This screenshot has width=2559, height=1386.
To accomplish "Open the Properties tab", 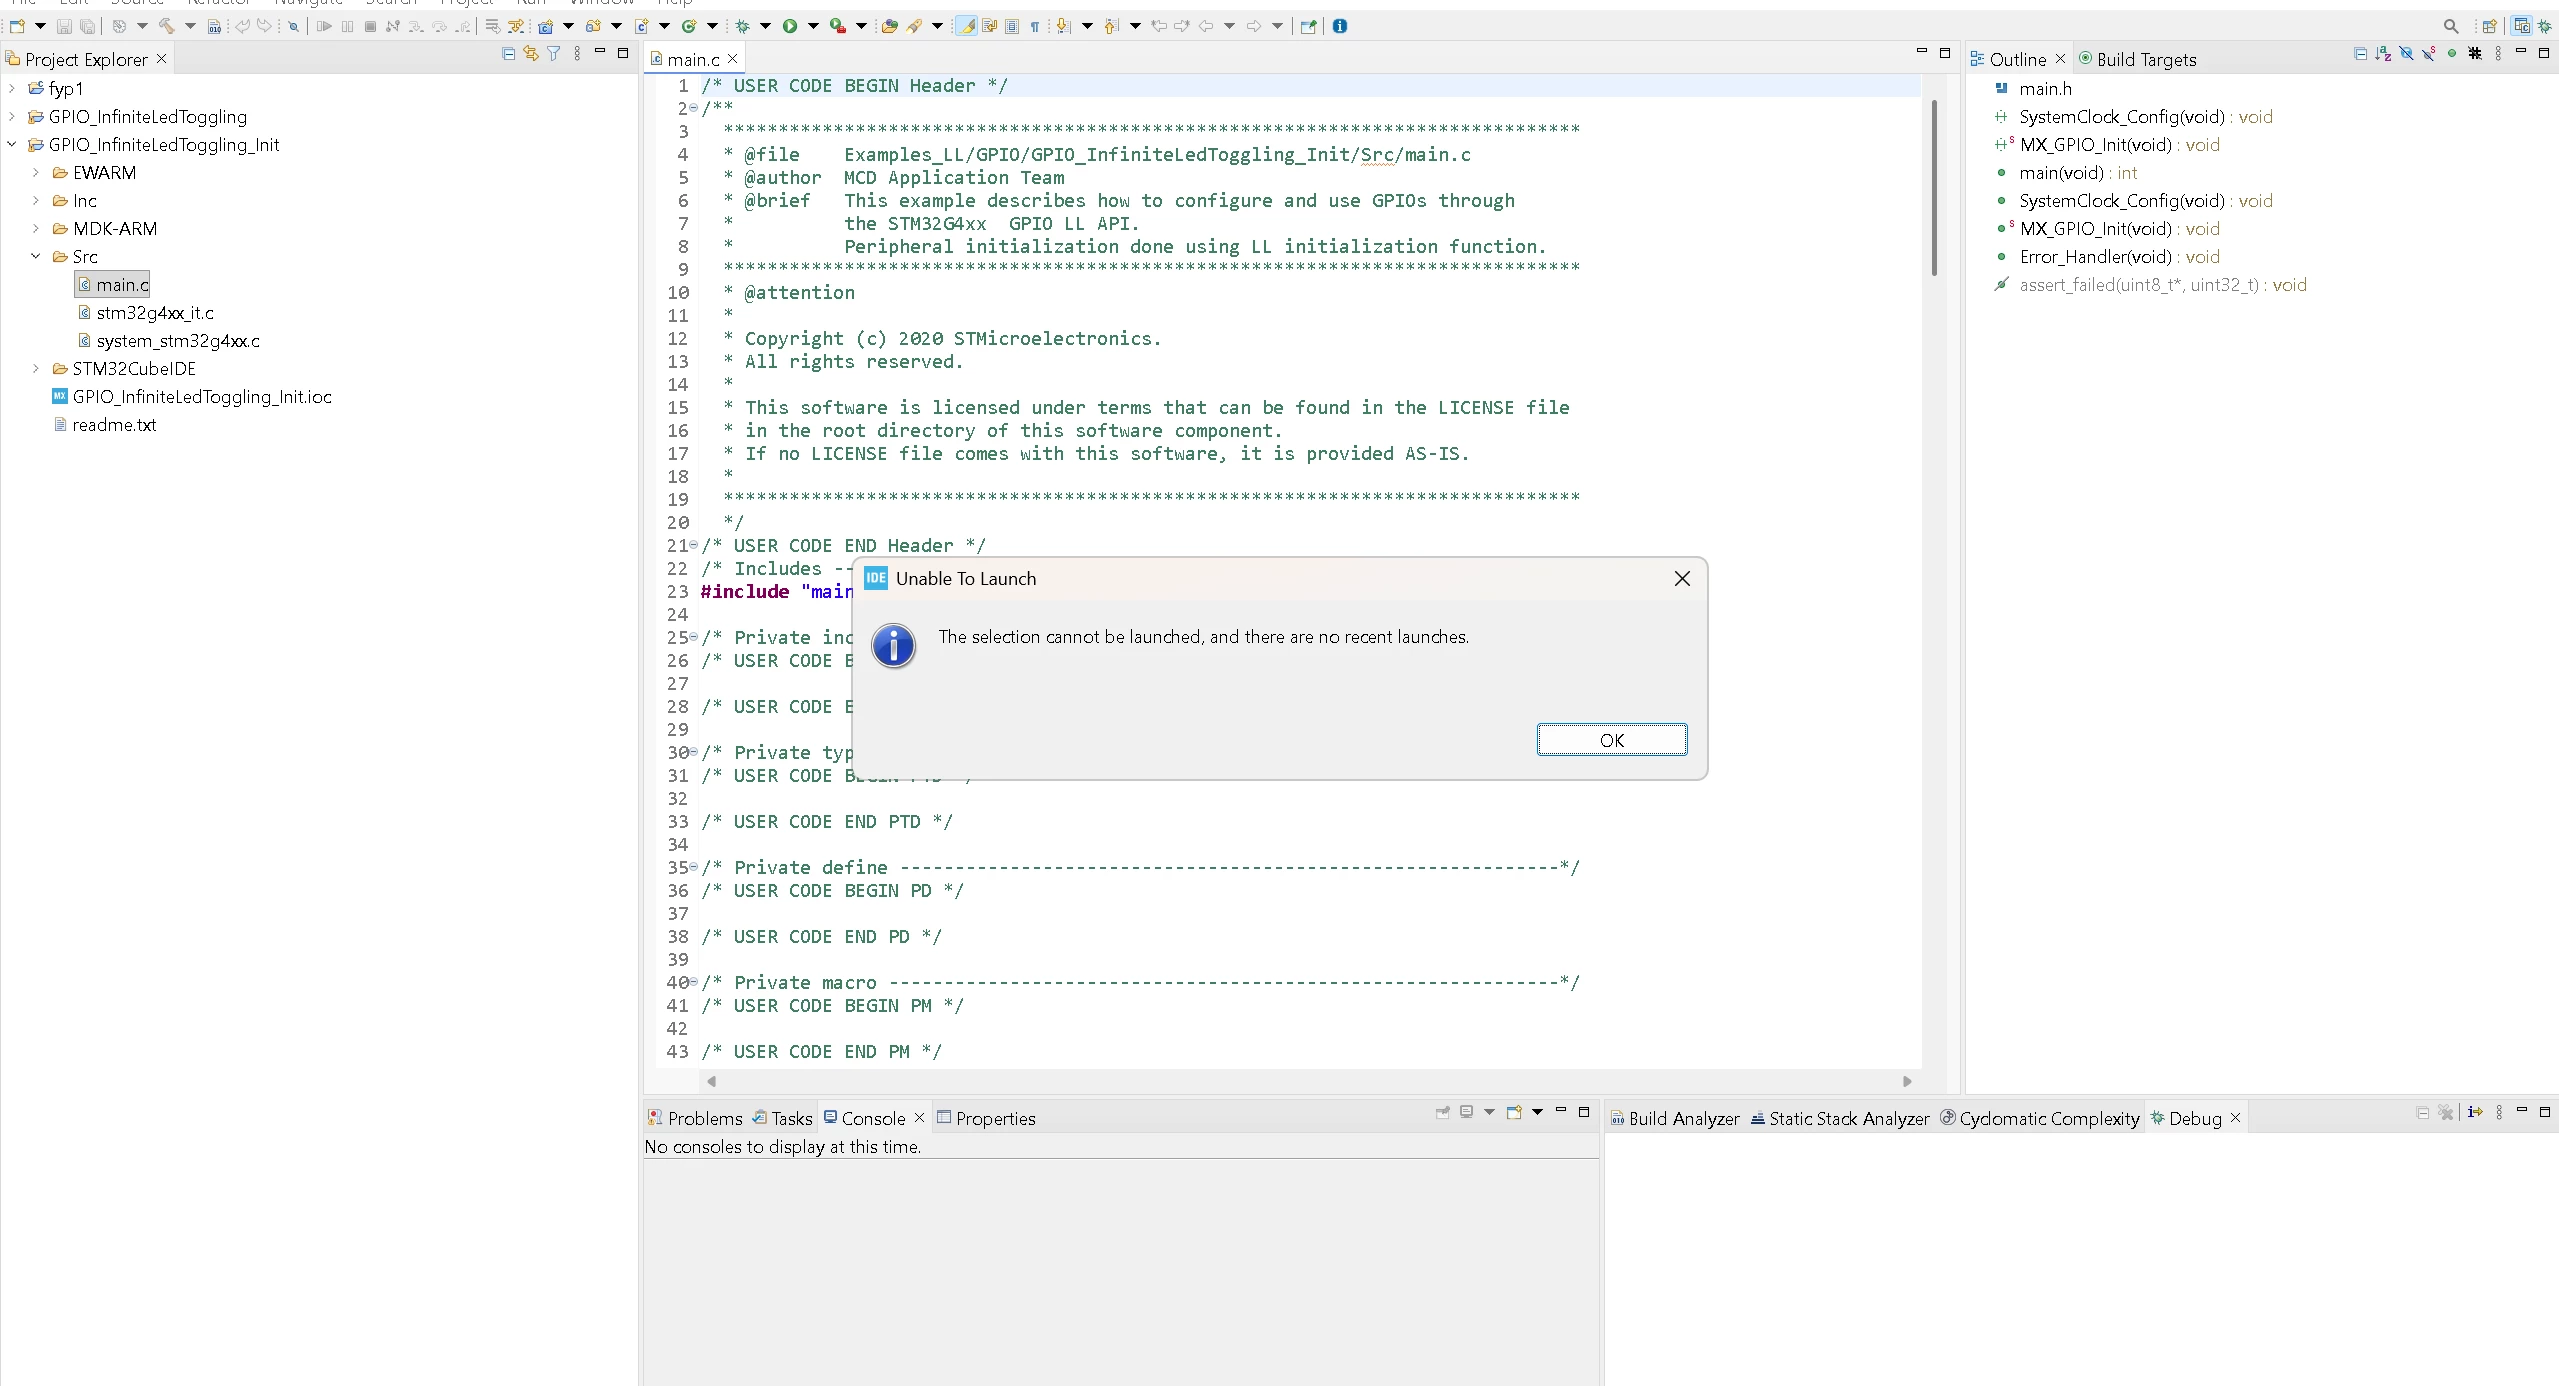I will point(986,1118).
